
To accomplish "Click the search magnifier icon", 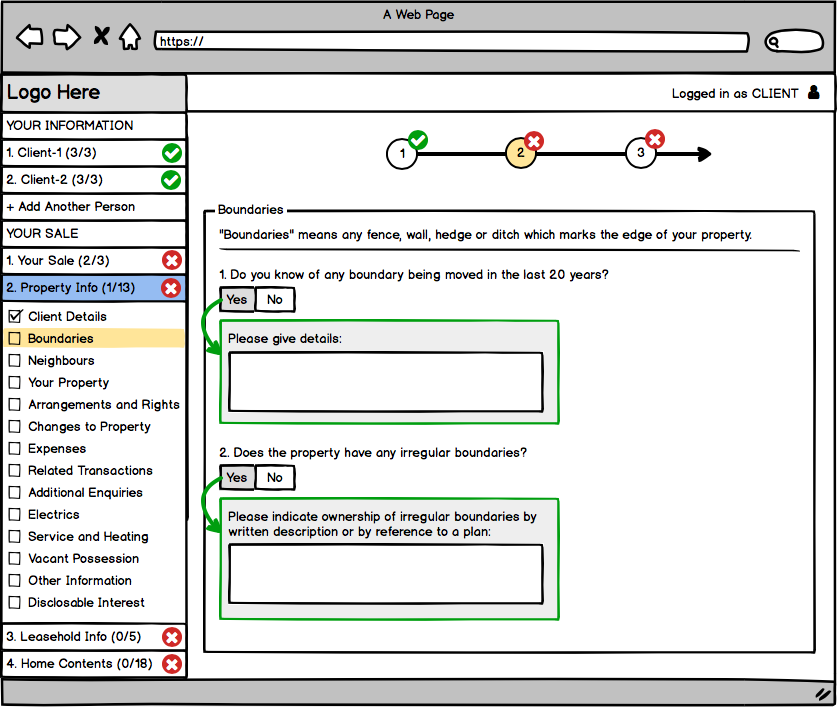I will coord(775,42).
